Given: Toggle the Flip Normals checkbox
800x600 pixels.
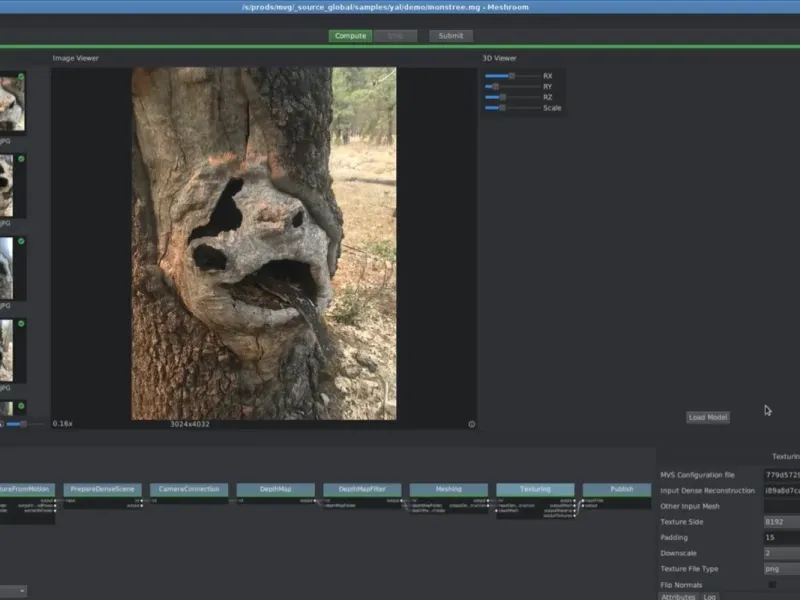Looking at the screenshot, I should pos(772,584).
